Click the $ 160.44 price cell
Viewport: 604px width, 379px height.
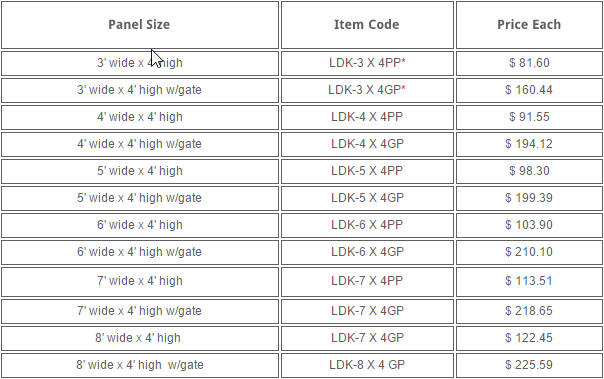pos(529,90)
